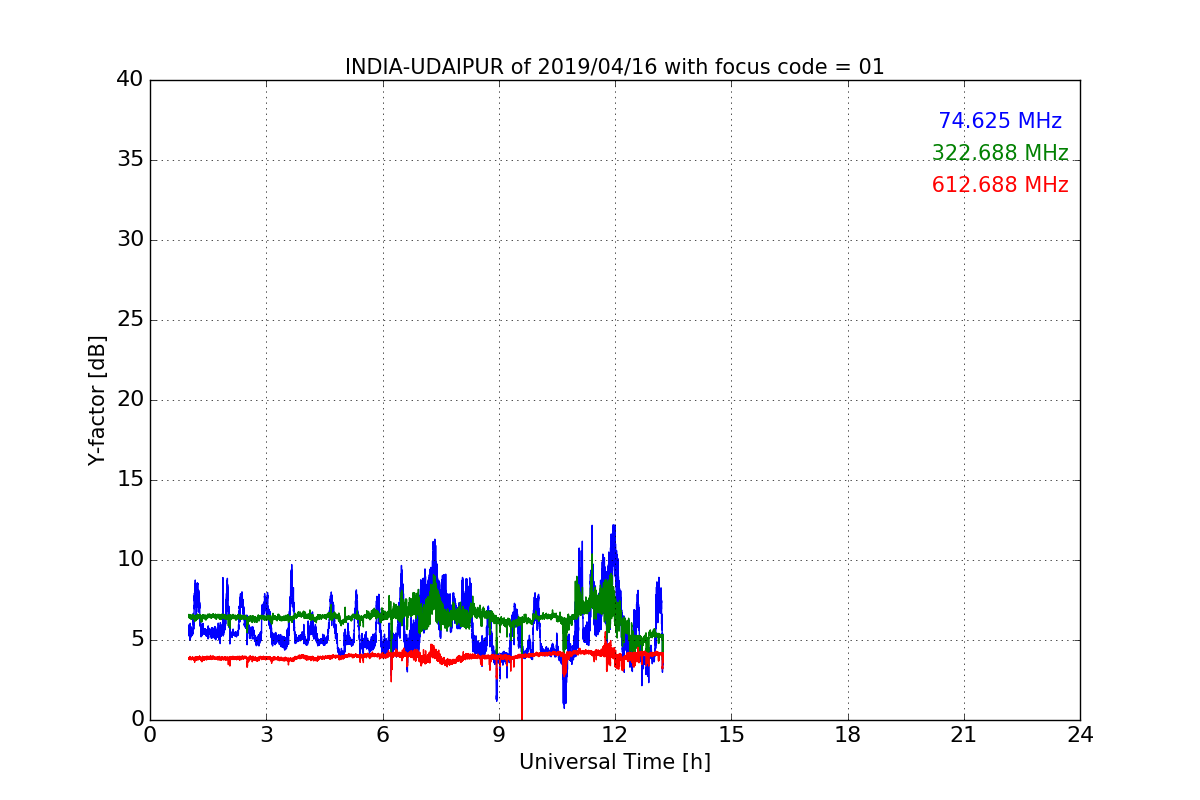Click the y-axis tick label 20
This screenshot has width=1200, height=800.
[x=130, y=400]
